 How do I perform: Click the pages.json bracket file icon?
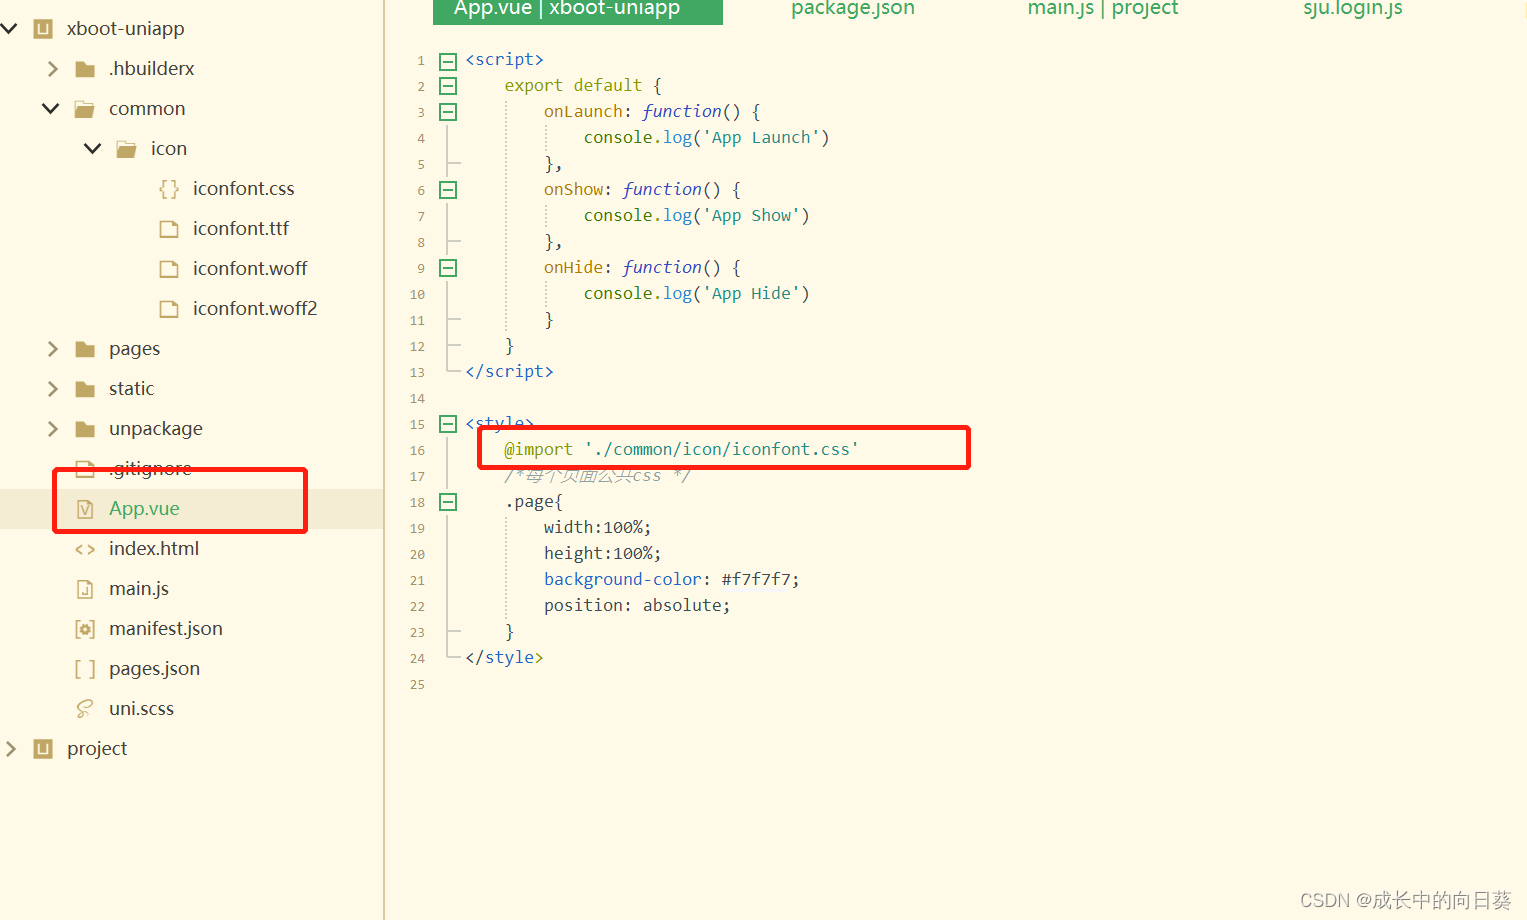[85, 669]
